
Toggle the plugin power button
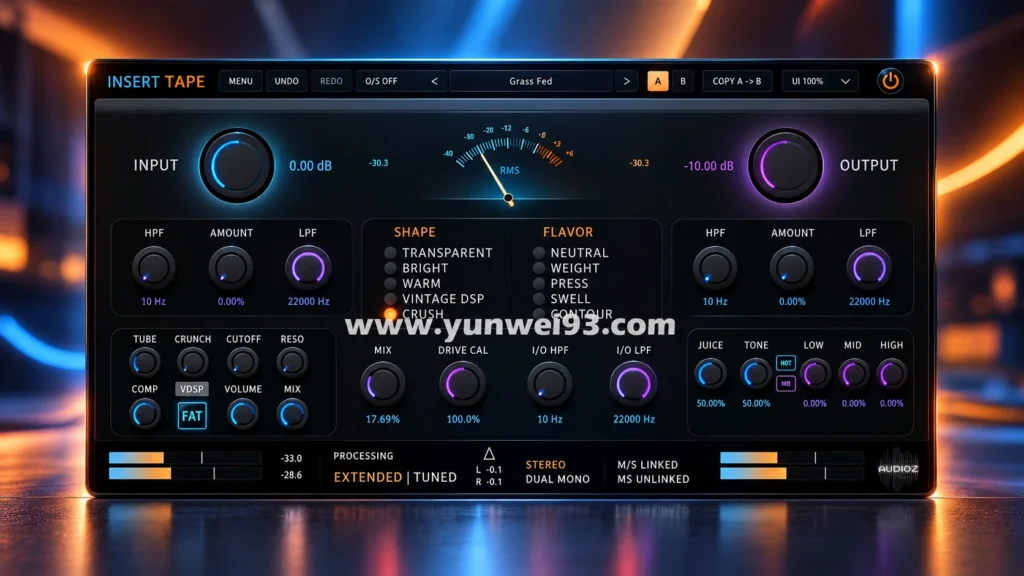tap(889, 81)
